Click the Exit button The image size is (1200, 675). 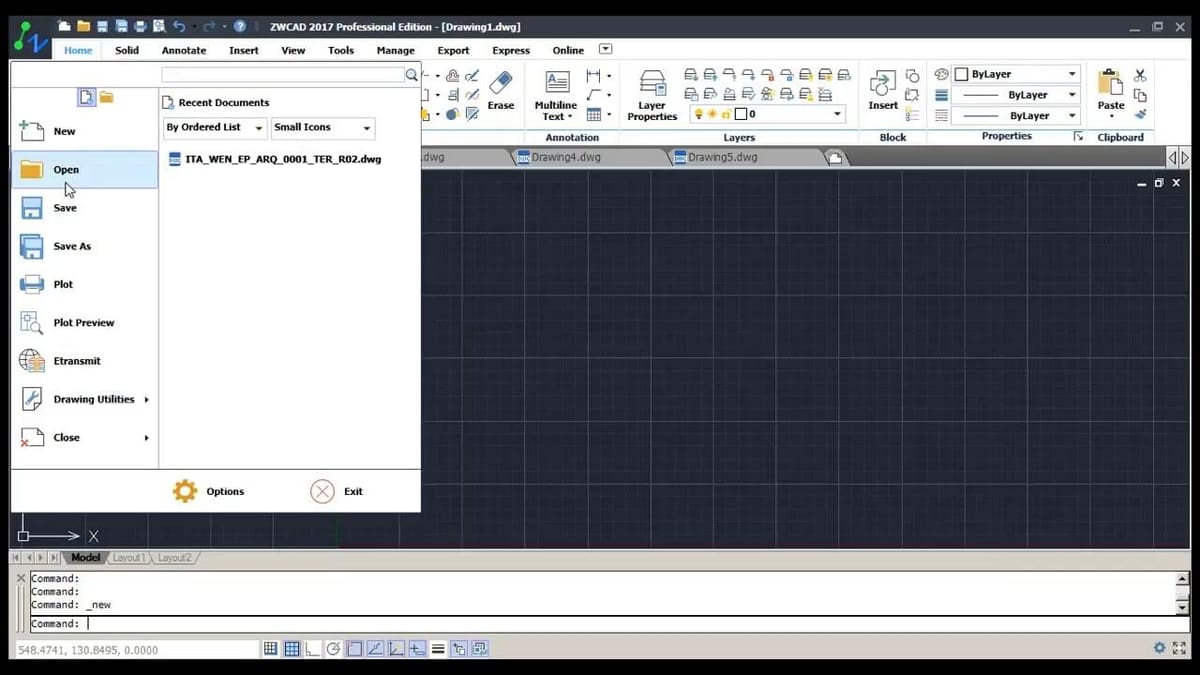point(336,491)
